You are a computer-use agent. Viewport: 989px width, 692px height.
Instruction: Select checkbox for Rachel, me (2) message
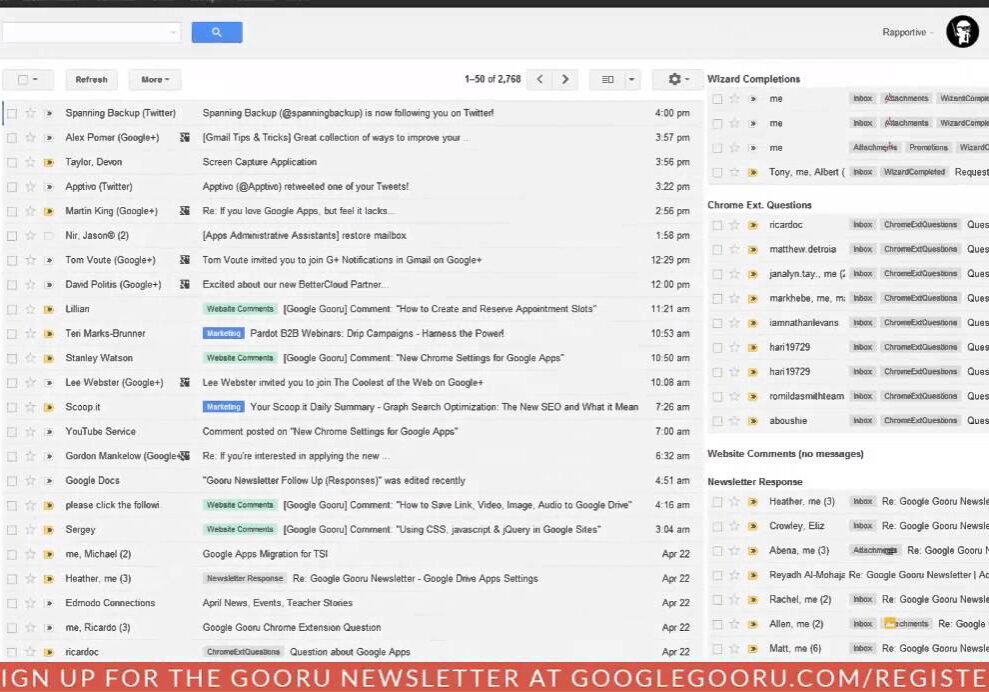pos(717,600)
